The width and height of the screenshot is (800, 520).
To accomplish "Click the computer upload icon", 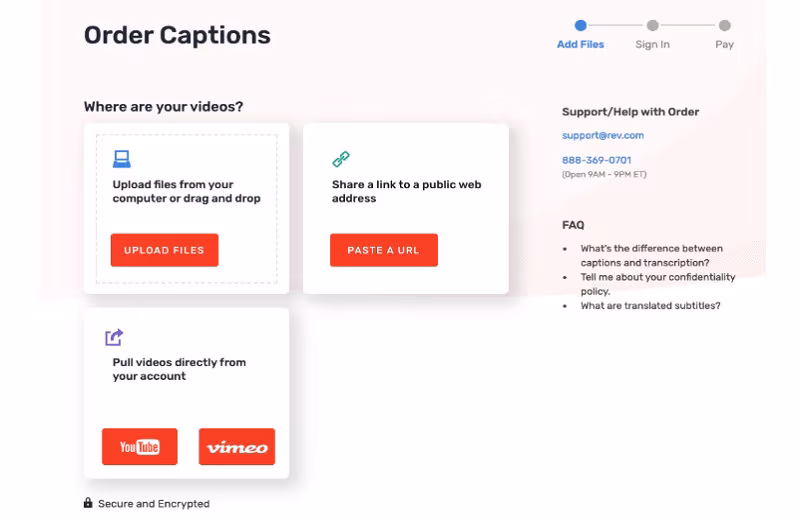I will (x=122, y=159).
